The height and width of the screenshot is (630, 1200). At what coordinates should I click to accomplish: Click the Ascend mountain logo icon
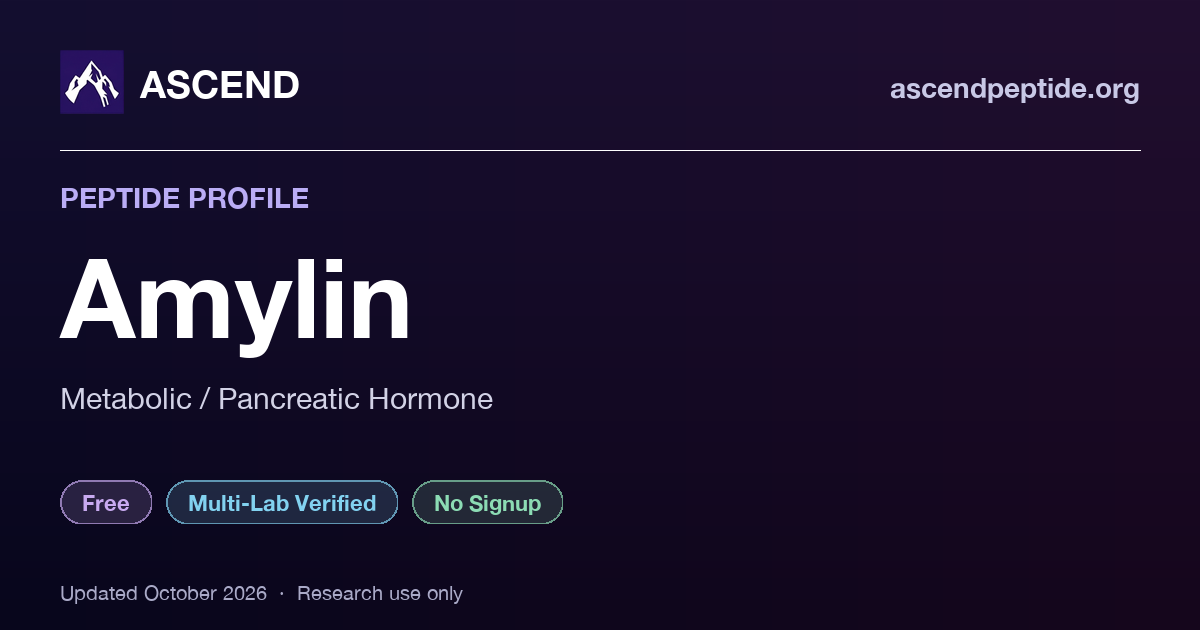pyautogui.click(x=92, y=82)
